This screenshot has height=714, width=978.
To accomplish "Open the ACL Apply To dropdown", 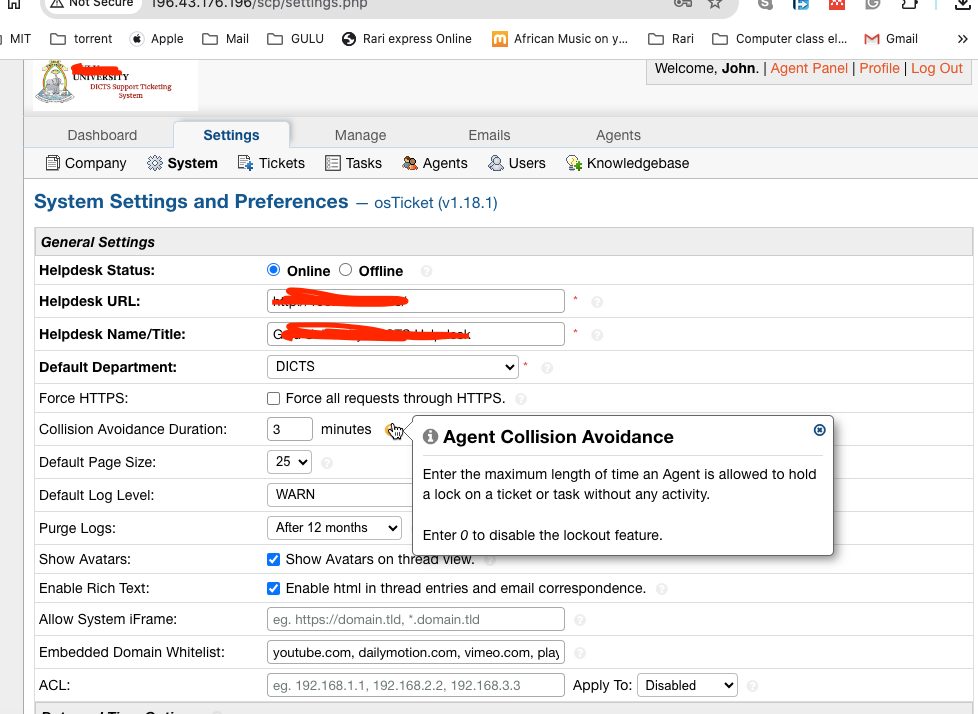I will coord(686,685).
